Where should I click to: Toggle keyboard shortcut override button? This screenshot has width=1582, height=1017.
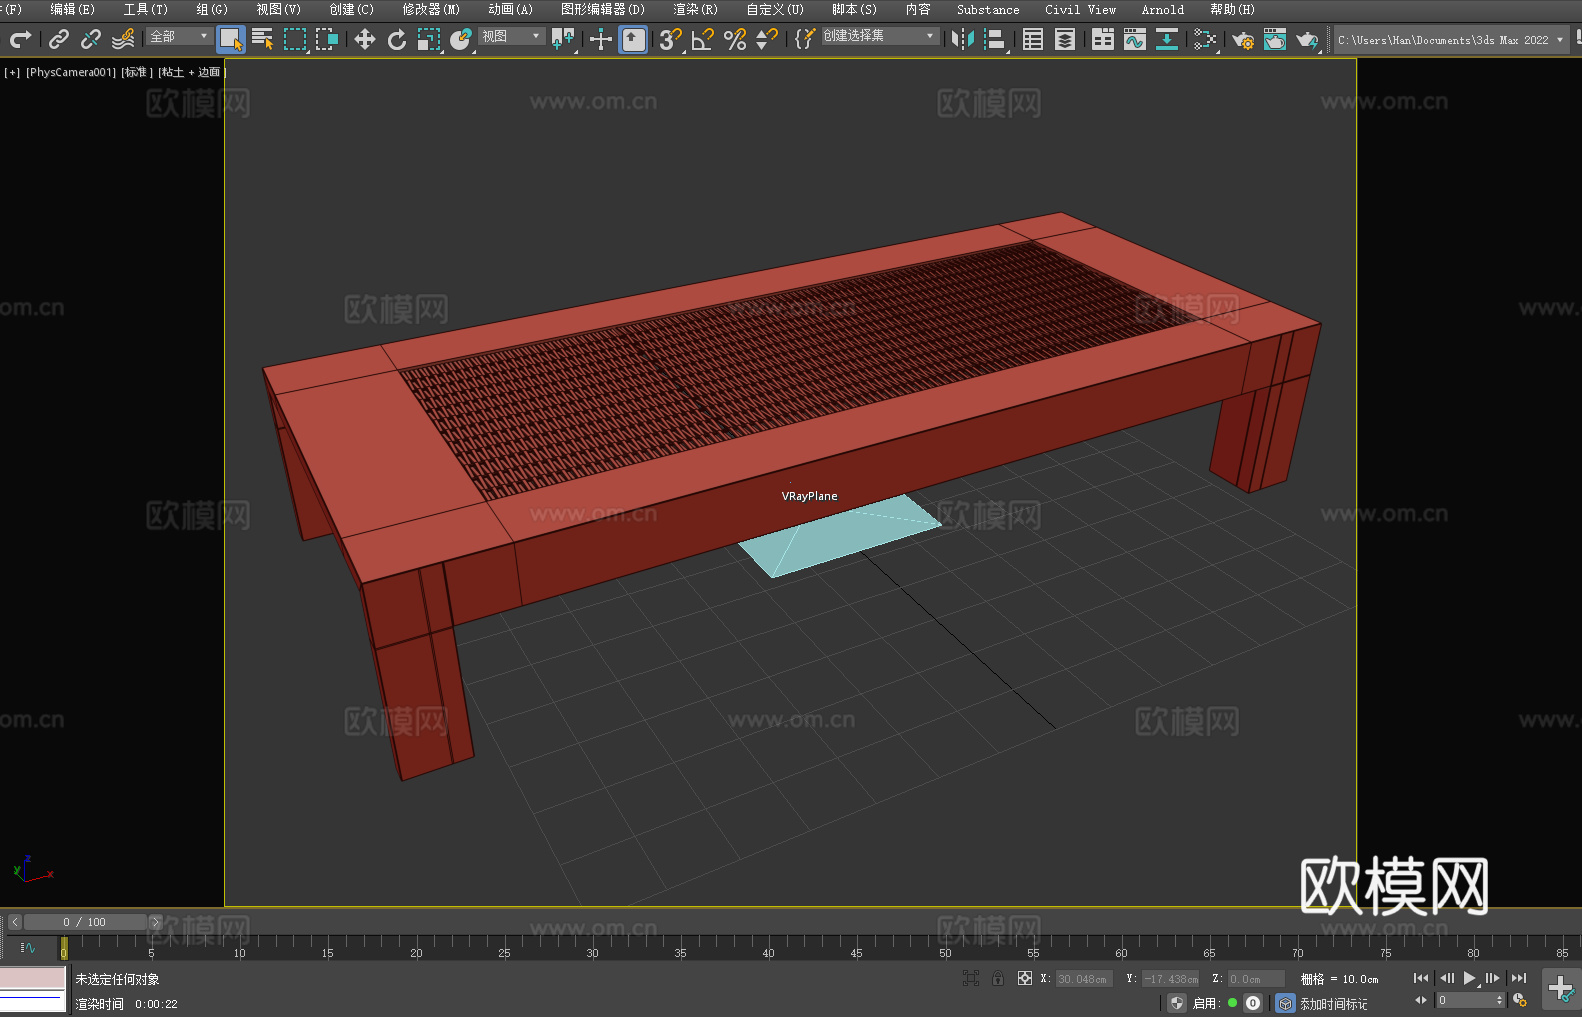633,39
